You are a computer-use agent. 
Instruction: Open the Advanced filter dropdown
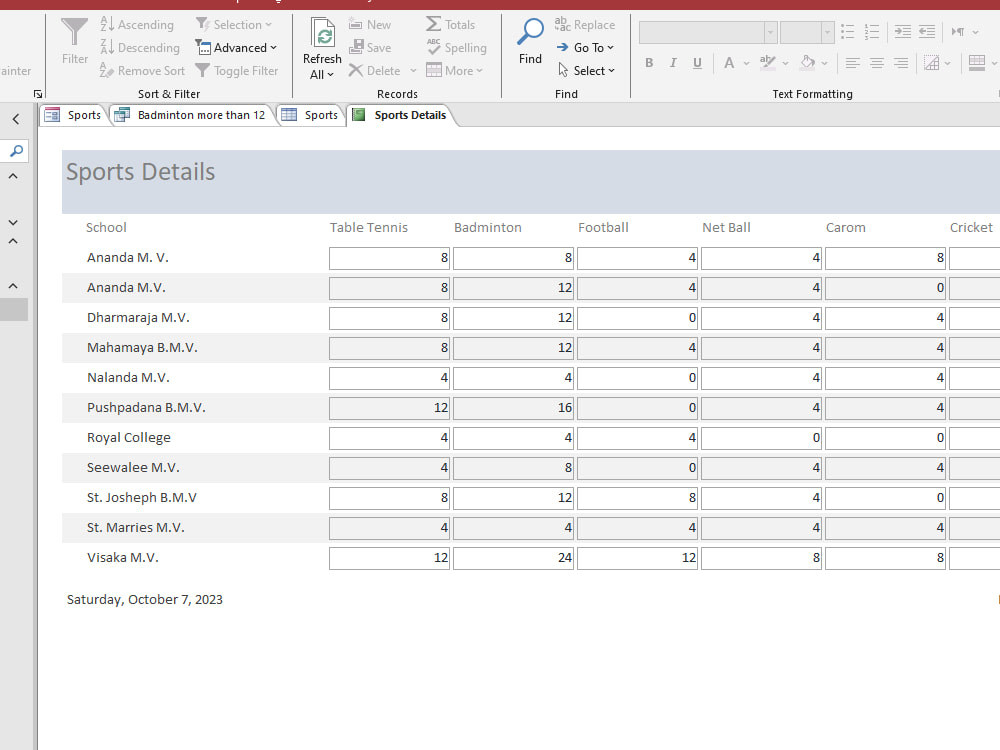(x=237, y=47)
